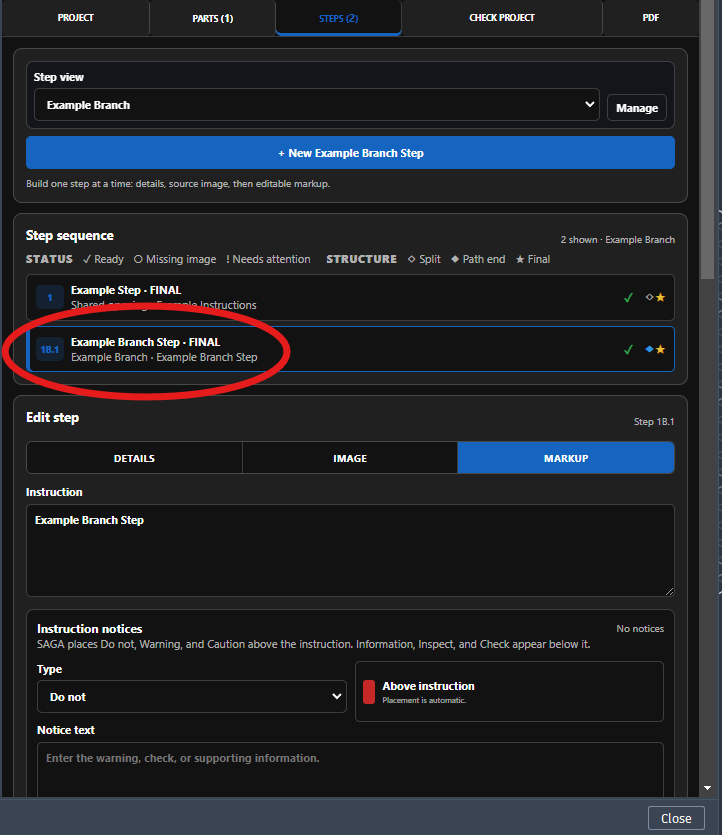Image resolution: width=722 pixels, height=835 pixels.
Task: Click the red Above instruction color swatch
Action: coord(369,692)
